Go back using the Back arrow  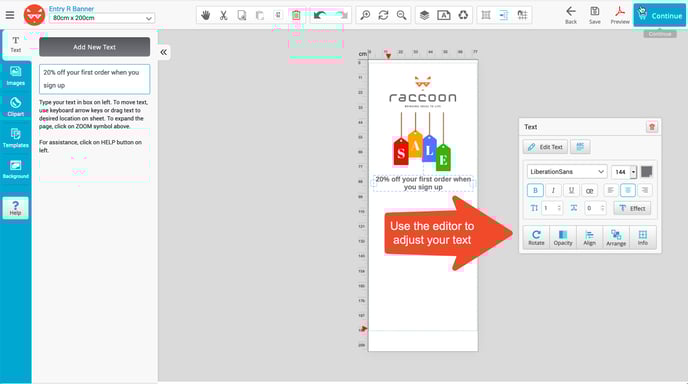[x=571, y=15]
